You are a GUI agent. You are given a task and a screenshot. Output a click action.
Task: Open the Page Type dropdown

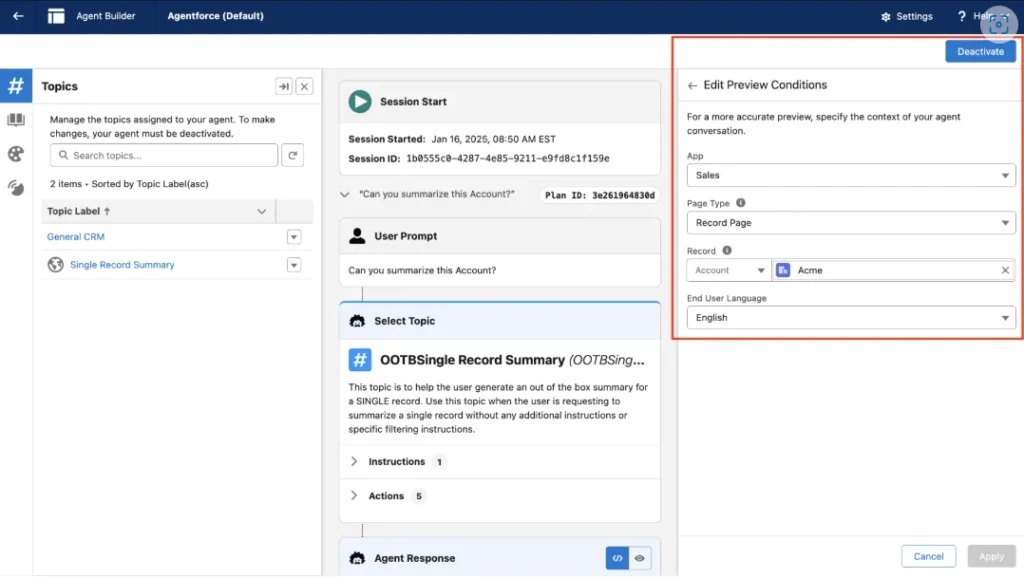(x=850, y=223)
